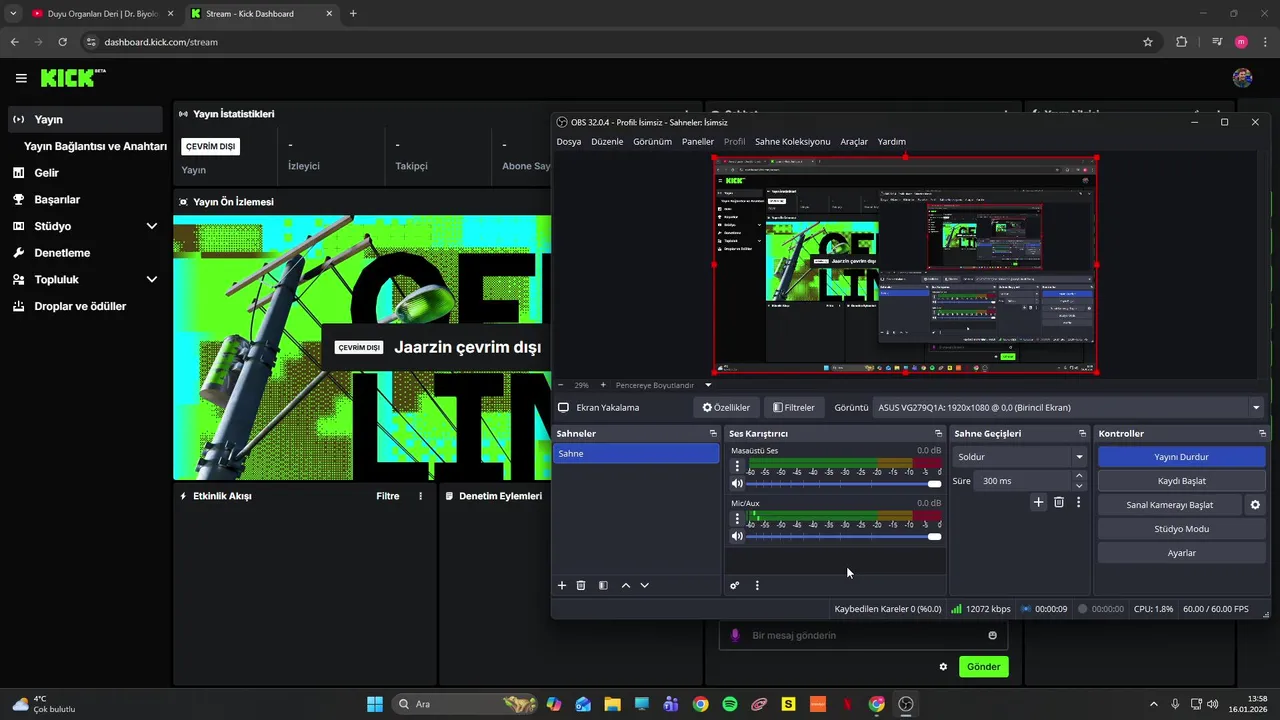Viewport: 1280px width, 720px height.
Task: Open Mic/Aux three-dot options
Action: point(737,519)
